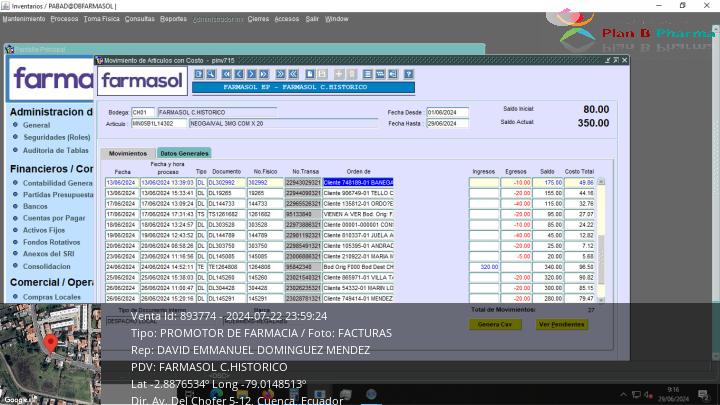This screenshot has width=720, height=405.
Task: Select Ingresos value 320.00
Action: coord(484,267)
